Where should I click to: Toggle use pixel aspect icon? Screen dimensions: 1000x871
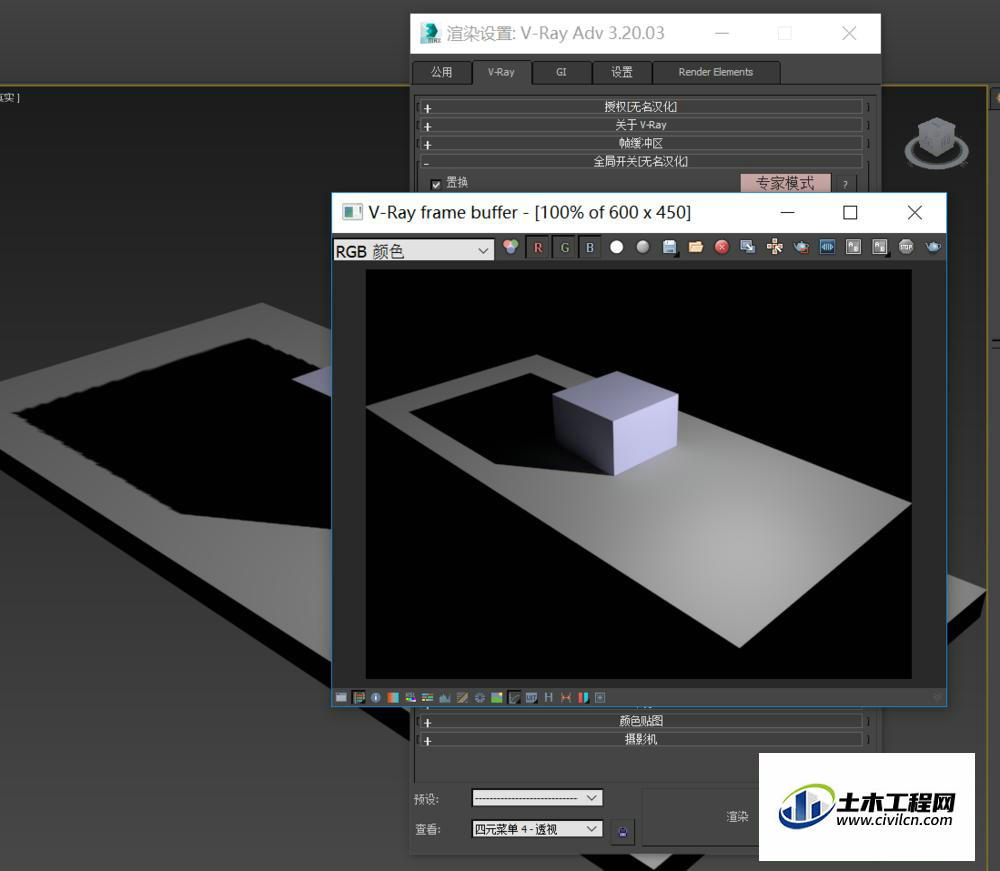566,698
